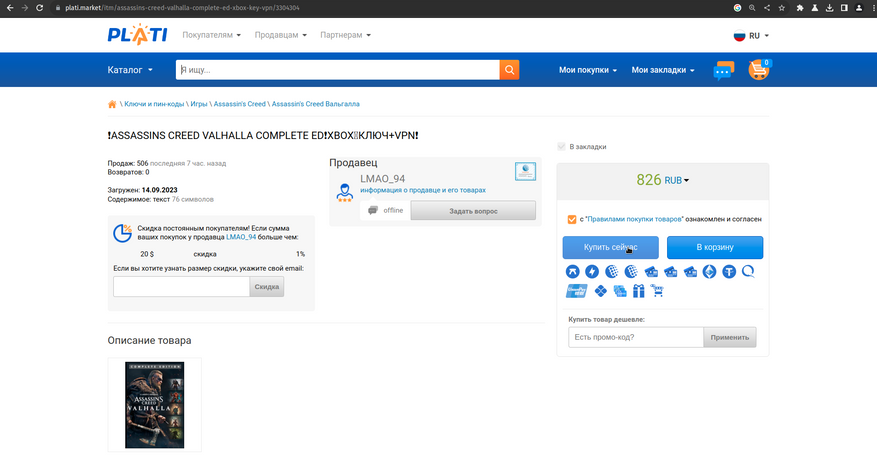This screenshot has width=877, height=464.
Task: Open 'Правилами покупки товаров' link
Action: 634,219
